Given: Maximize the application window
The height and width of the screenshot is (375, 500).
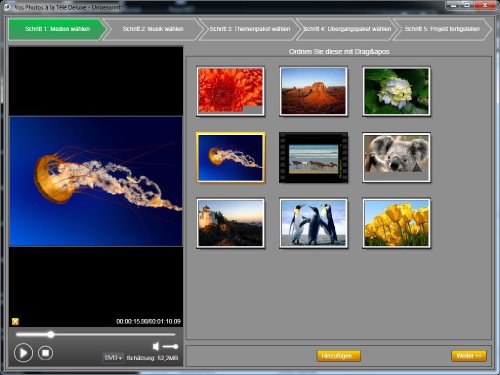Looking at the screenshot, I should [x=467, y=5].
